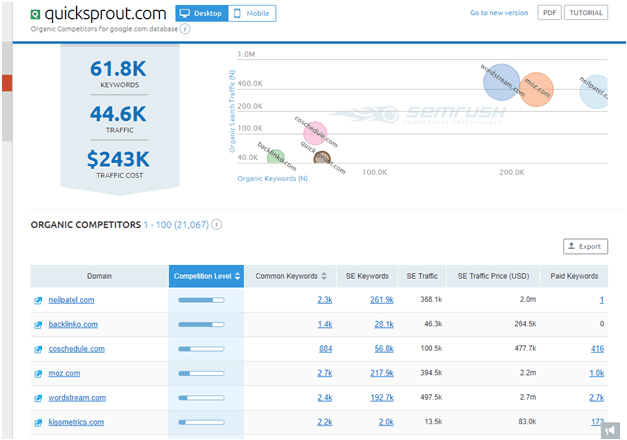
Task: Click the SE Keywords column header
Action: [367, 276]
